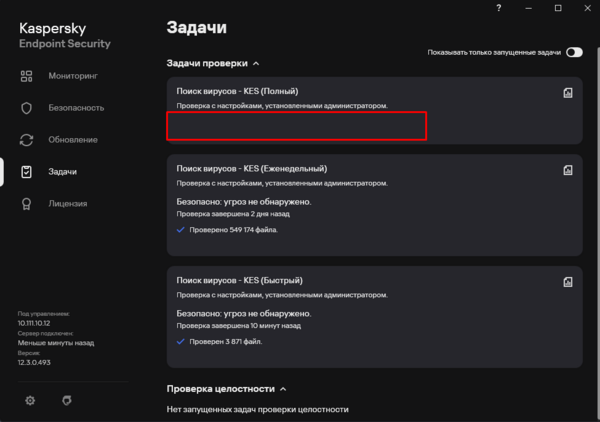Toggle Показывать только запущенные задачи switch
This screenshot has height=422, width=600.
tap(574, 52)
